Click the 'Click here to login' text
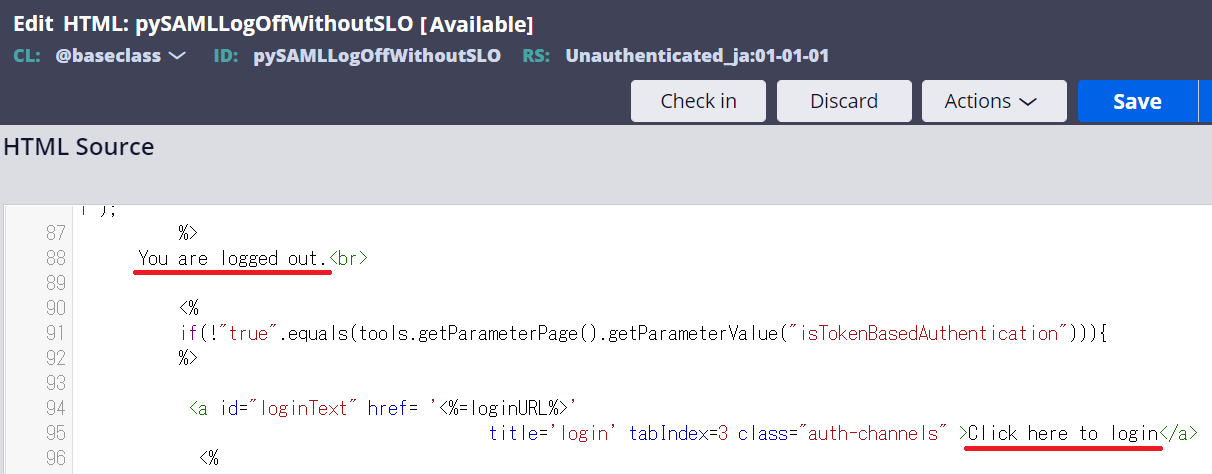This screenshot has height=474, width=1212. pyautogui.click(x=1063, y=433)
